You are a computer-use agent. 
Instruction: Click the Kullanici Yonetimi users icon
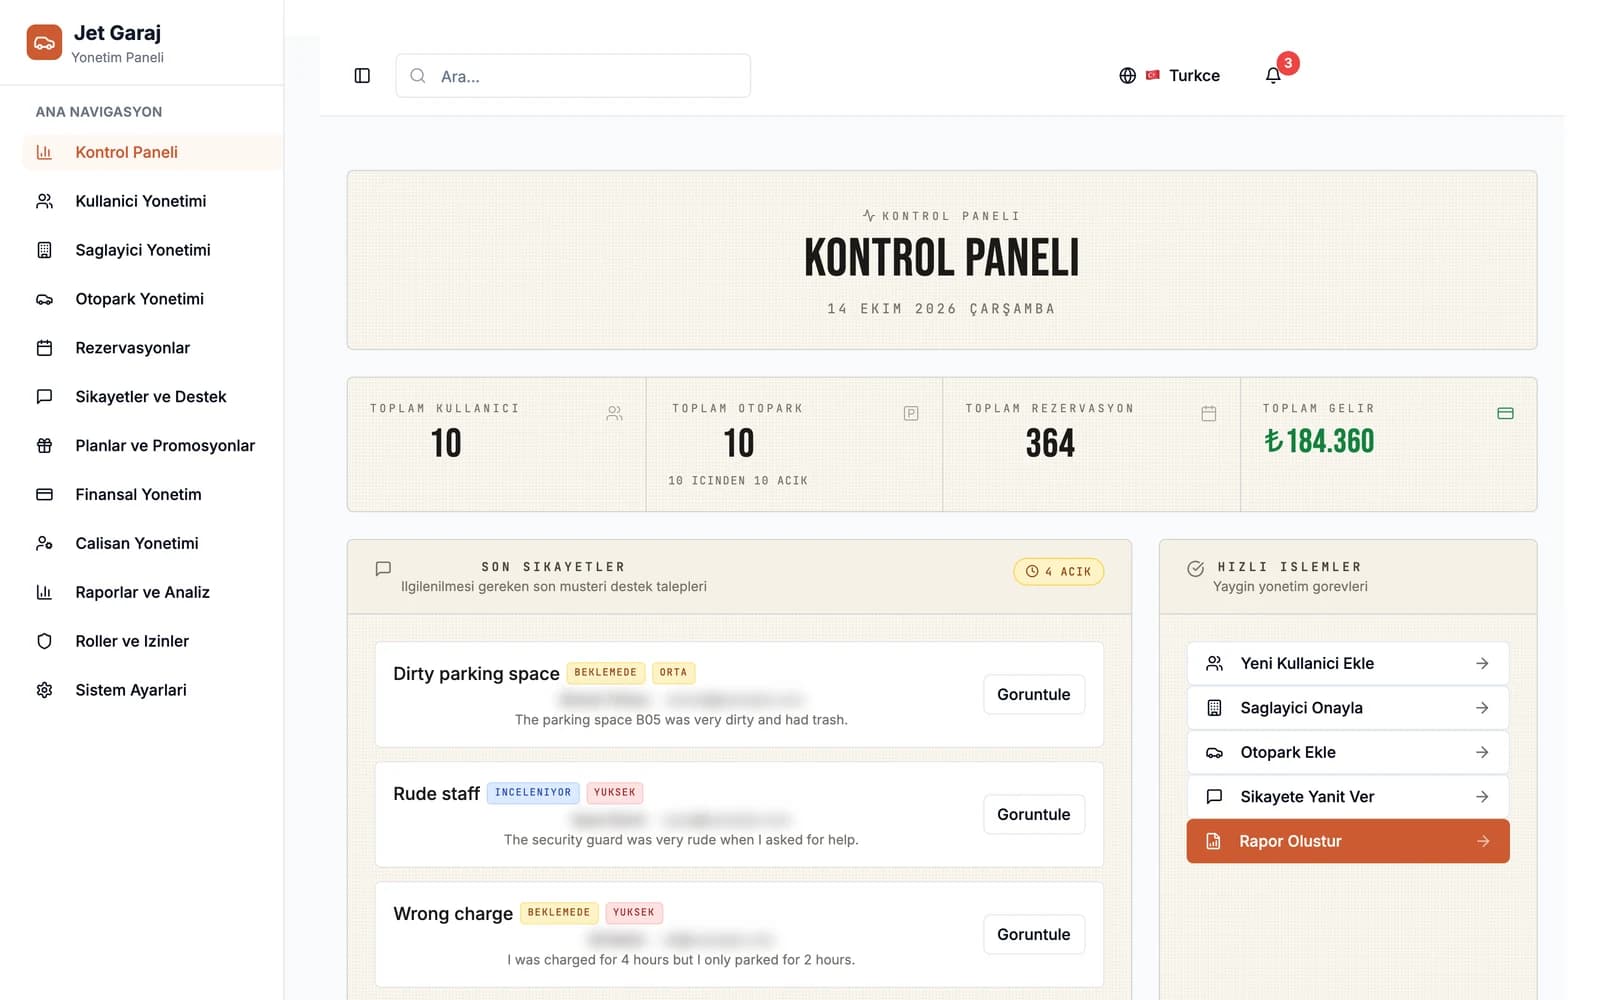click(44, 201)
